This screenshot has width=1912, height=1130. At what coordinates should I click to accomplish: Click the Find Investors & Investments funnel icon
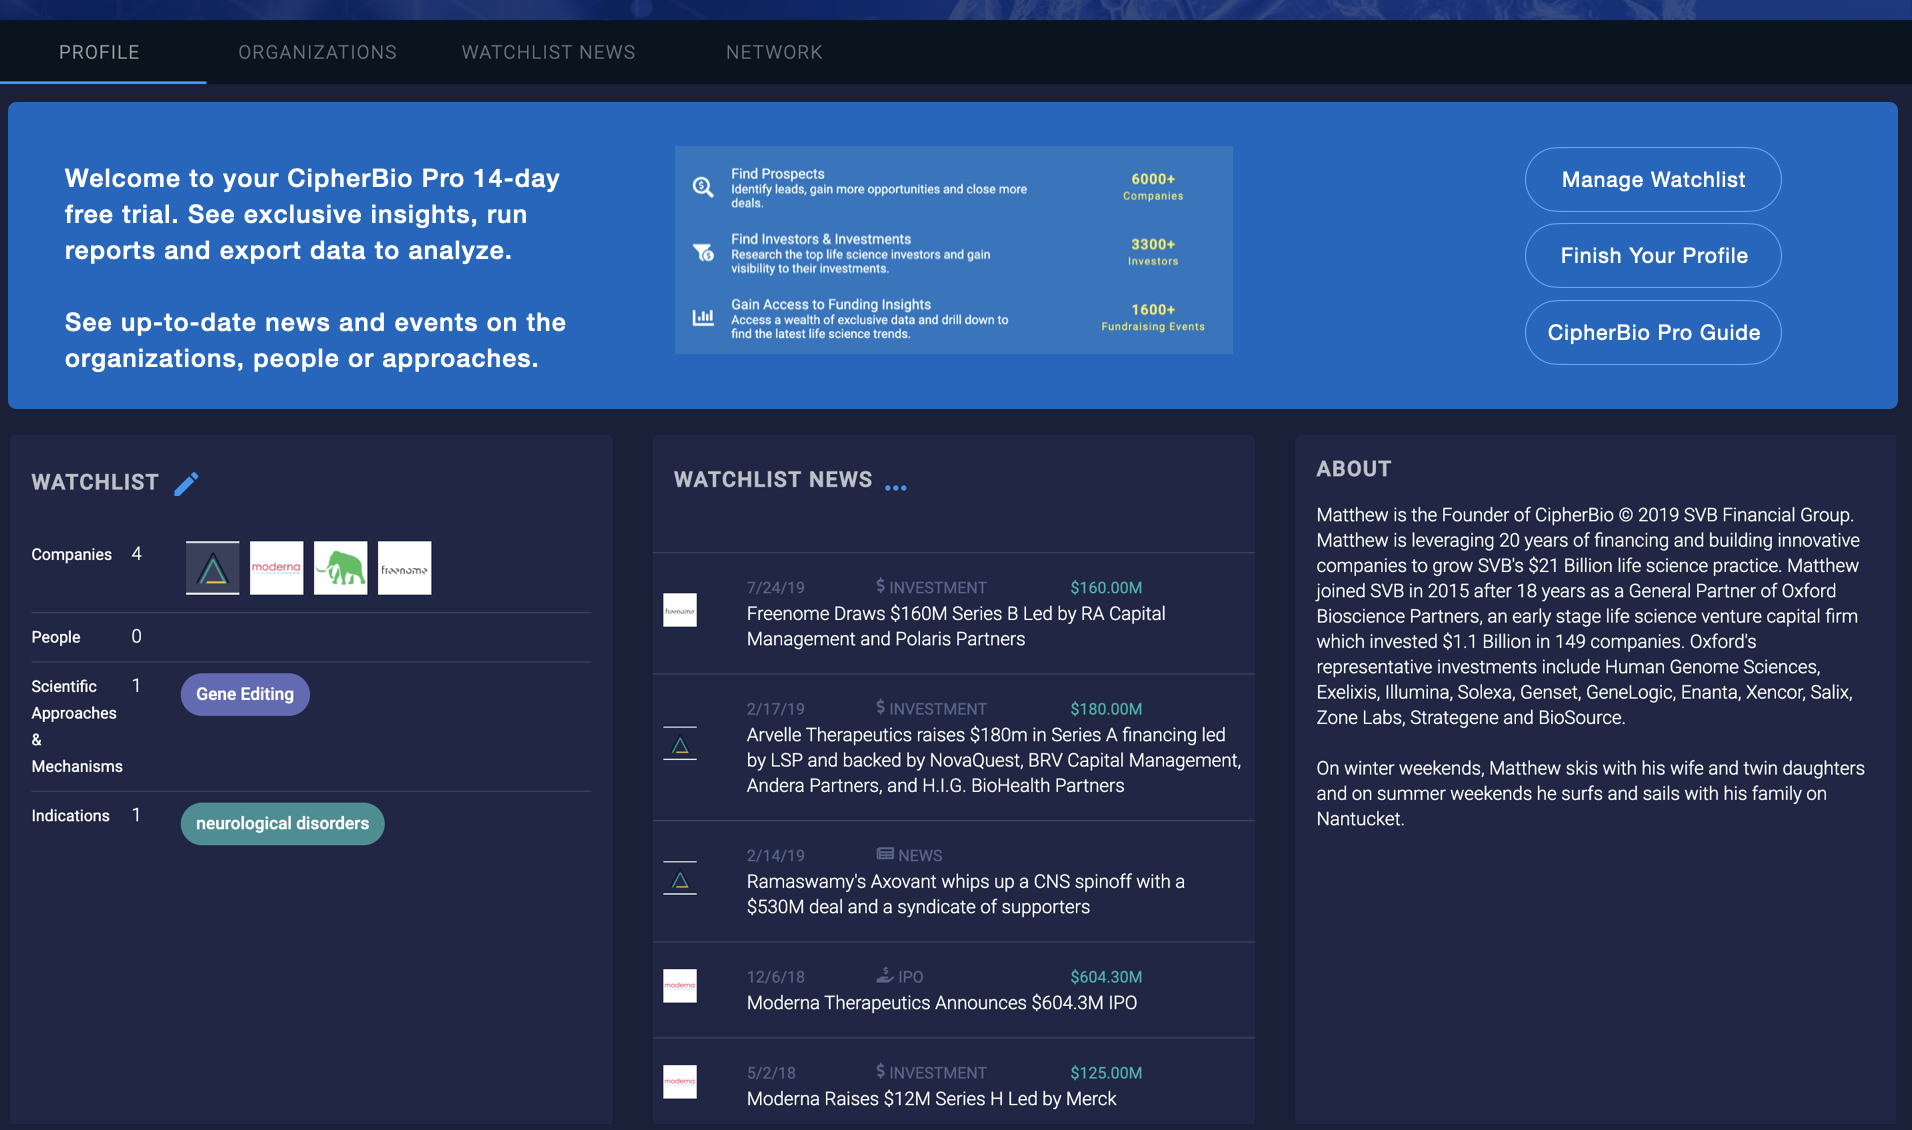click(703, 252)
